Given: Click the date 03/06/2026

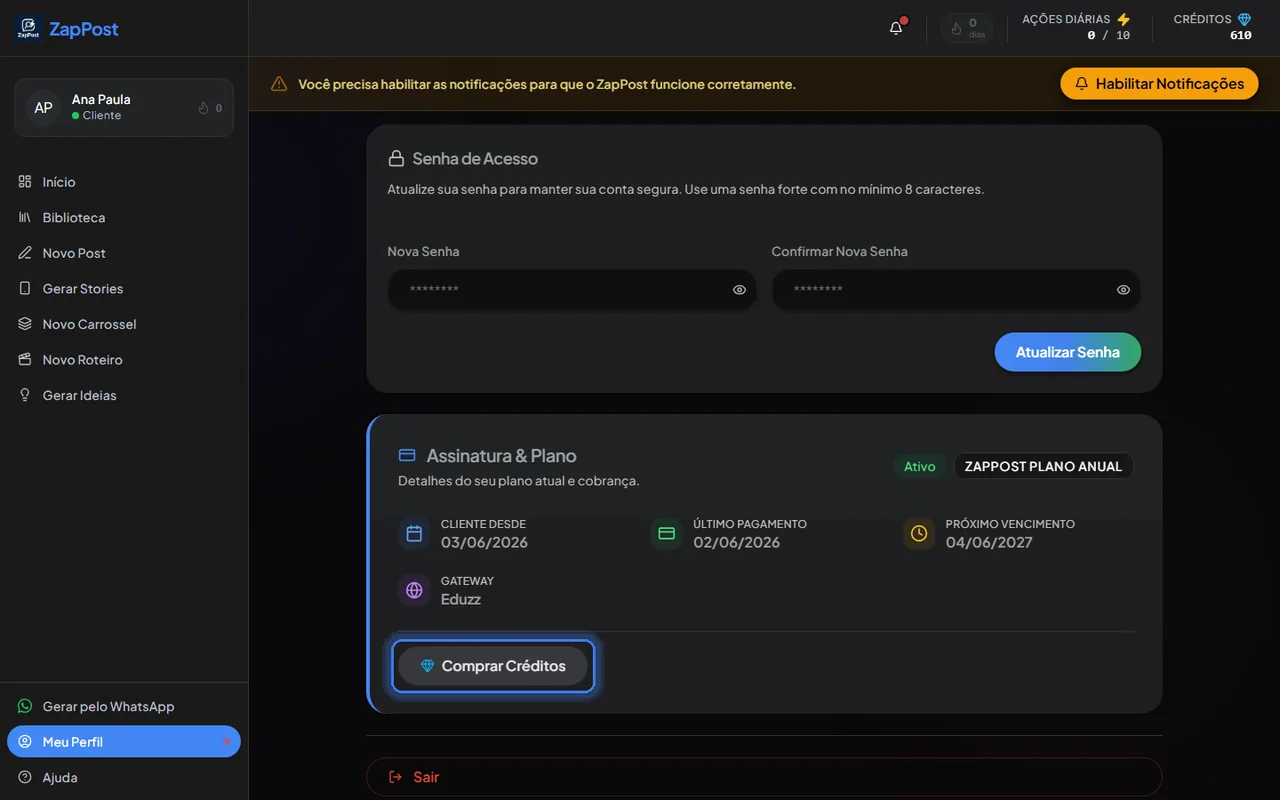Looking at the screenshot, I should click(x=484, y=543).
